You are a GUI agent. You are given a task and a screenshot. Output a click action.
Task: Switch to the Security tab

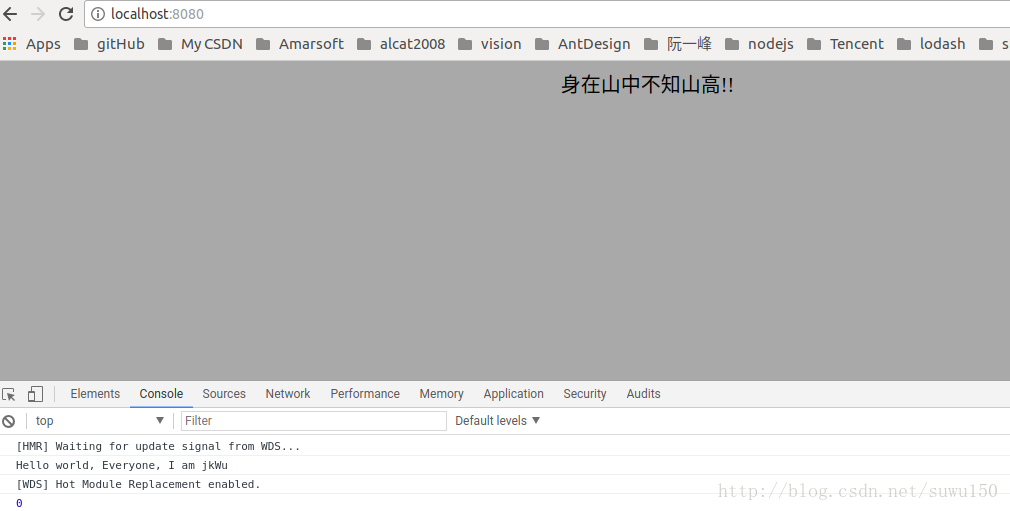pos(584,394)
